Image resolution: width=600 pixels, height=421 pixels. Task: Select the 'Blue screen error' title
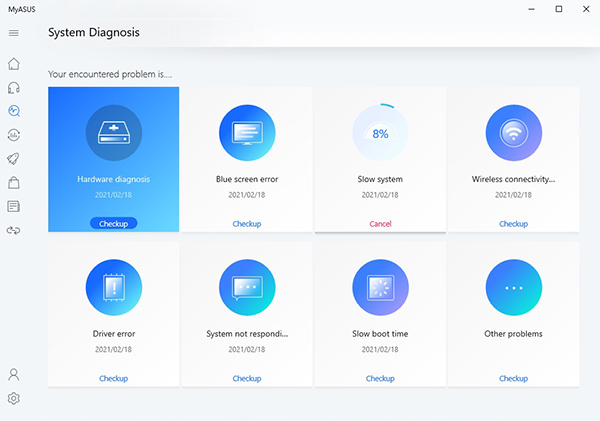247,179
